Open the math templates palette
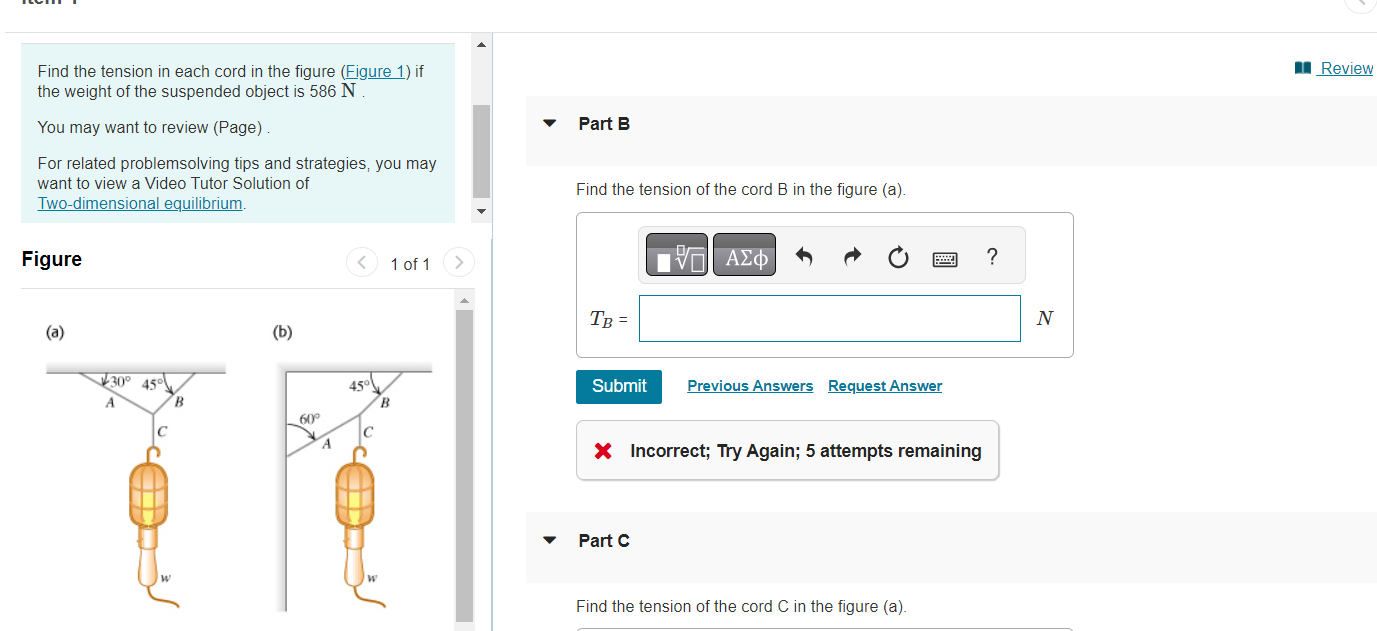The height and width of the screenshot is (631, 1377). [675, 255]
